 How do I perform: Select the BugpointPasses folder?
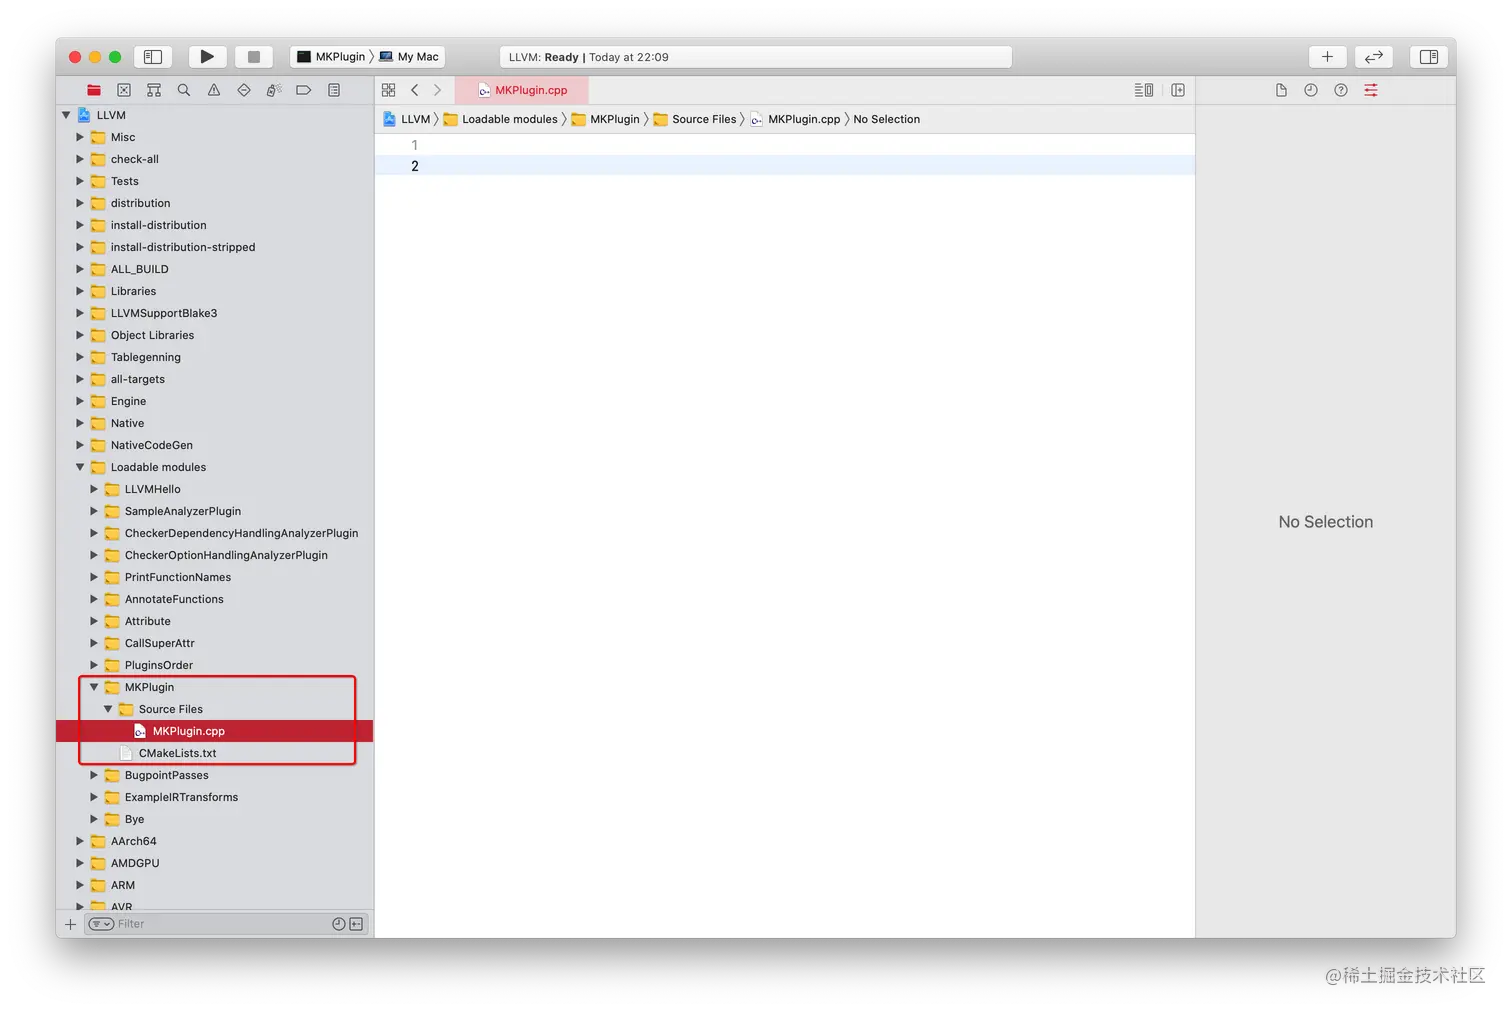coord(215,775)
